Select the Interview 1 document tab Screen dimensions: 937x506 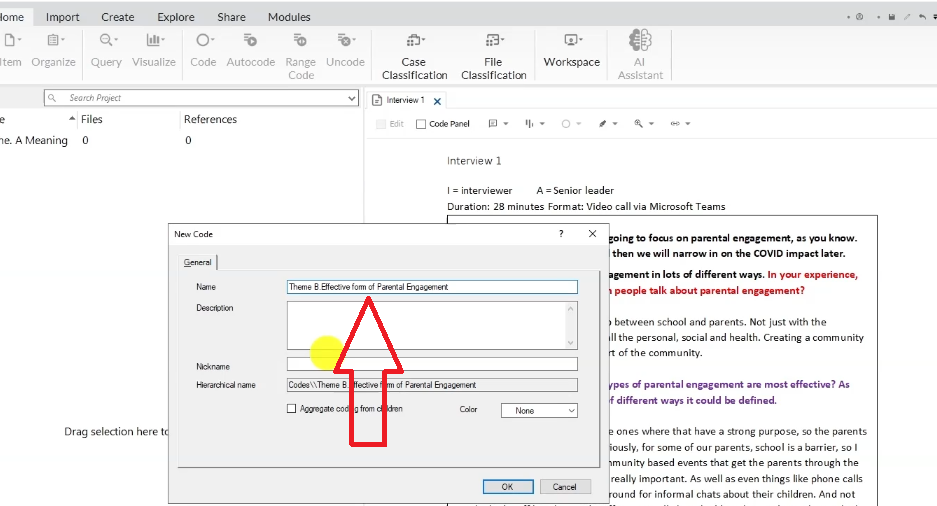pos(405,100)
